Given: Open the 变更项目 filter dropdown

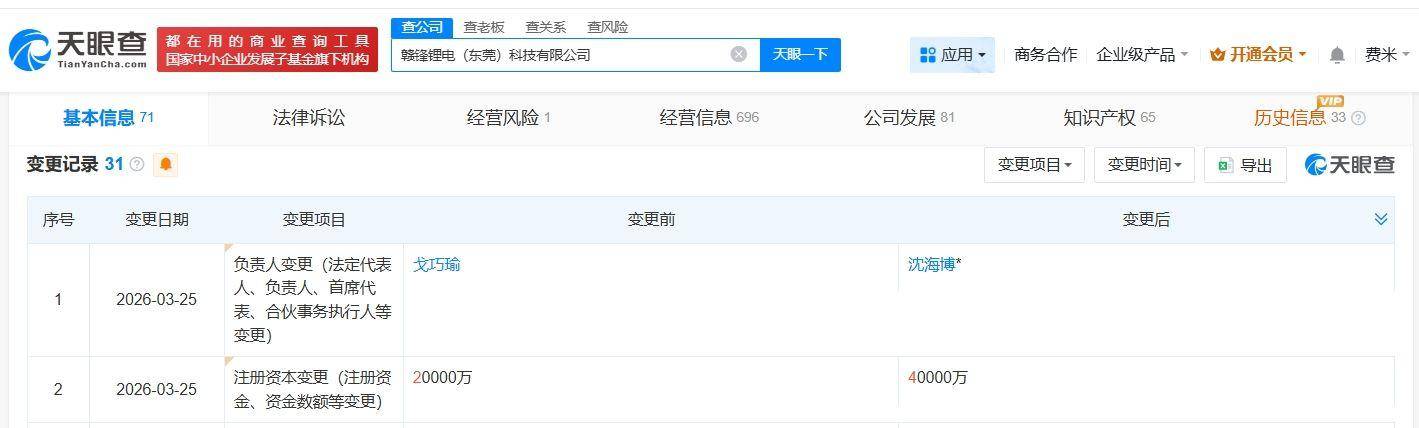Looking at the screenshot, I should coord(1034,165).
